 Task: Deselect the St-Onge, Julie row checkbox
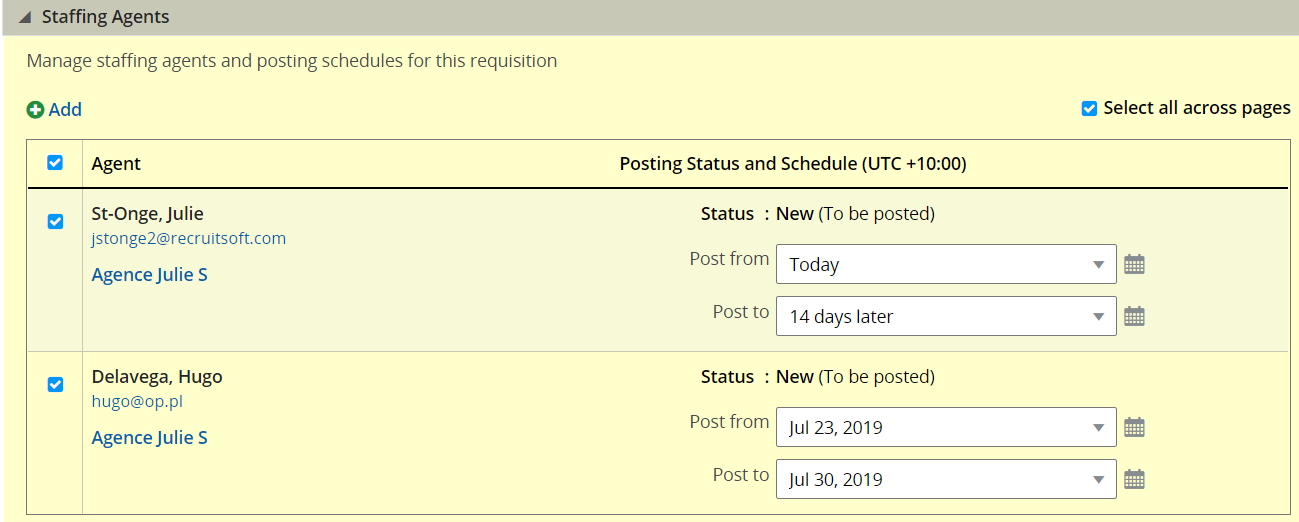55,222
